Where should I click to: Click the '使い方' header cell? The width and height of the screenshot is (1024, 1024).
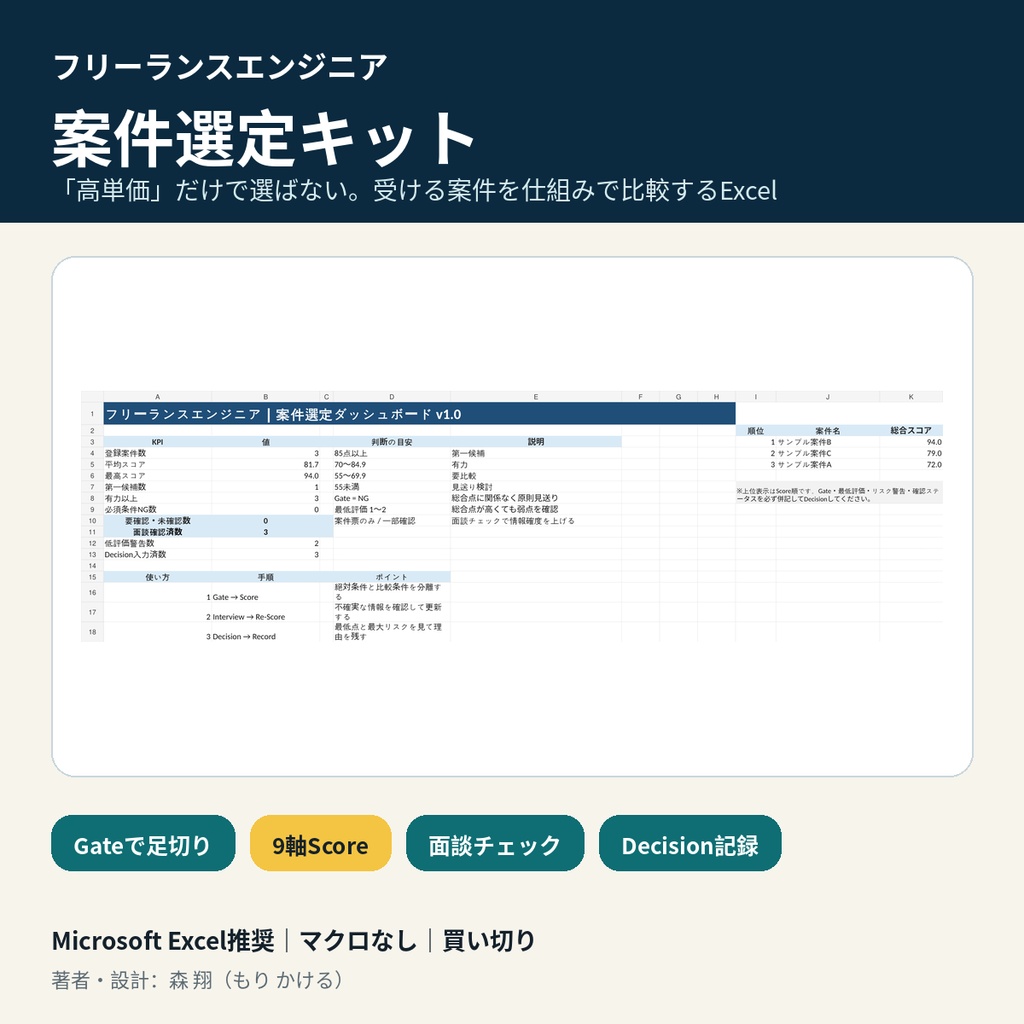click(157, 577)
